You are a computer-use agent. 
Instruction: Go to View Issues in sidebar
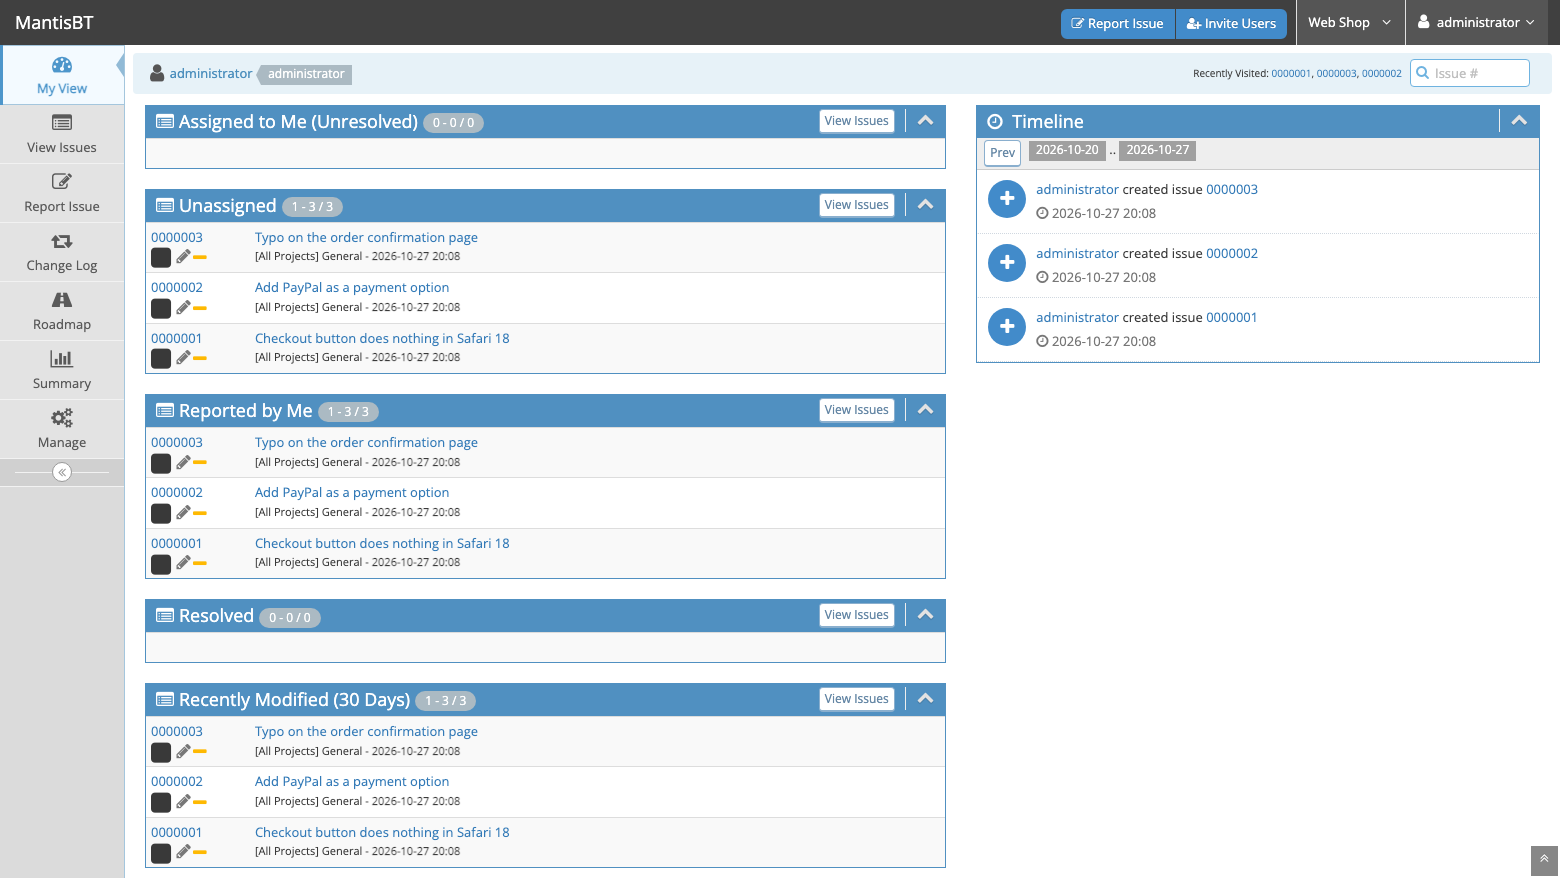pyautogui.click(x=62, y=134)
